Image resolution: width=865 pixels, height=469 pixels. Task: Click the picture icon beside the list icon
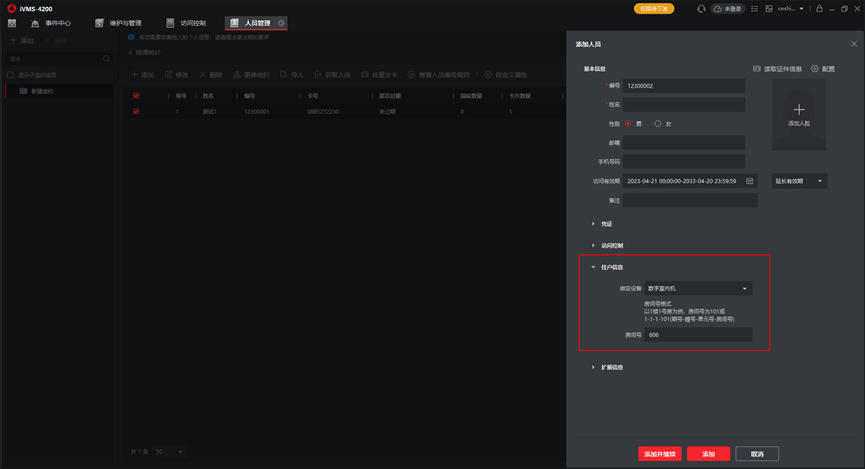pos(769,9)
